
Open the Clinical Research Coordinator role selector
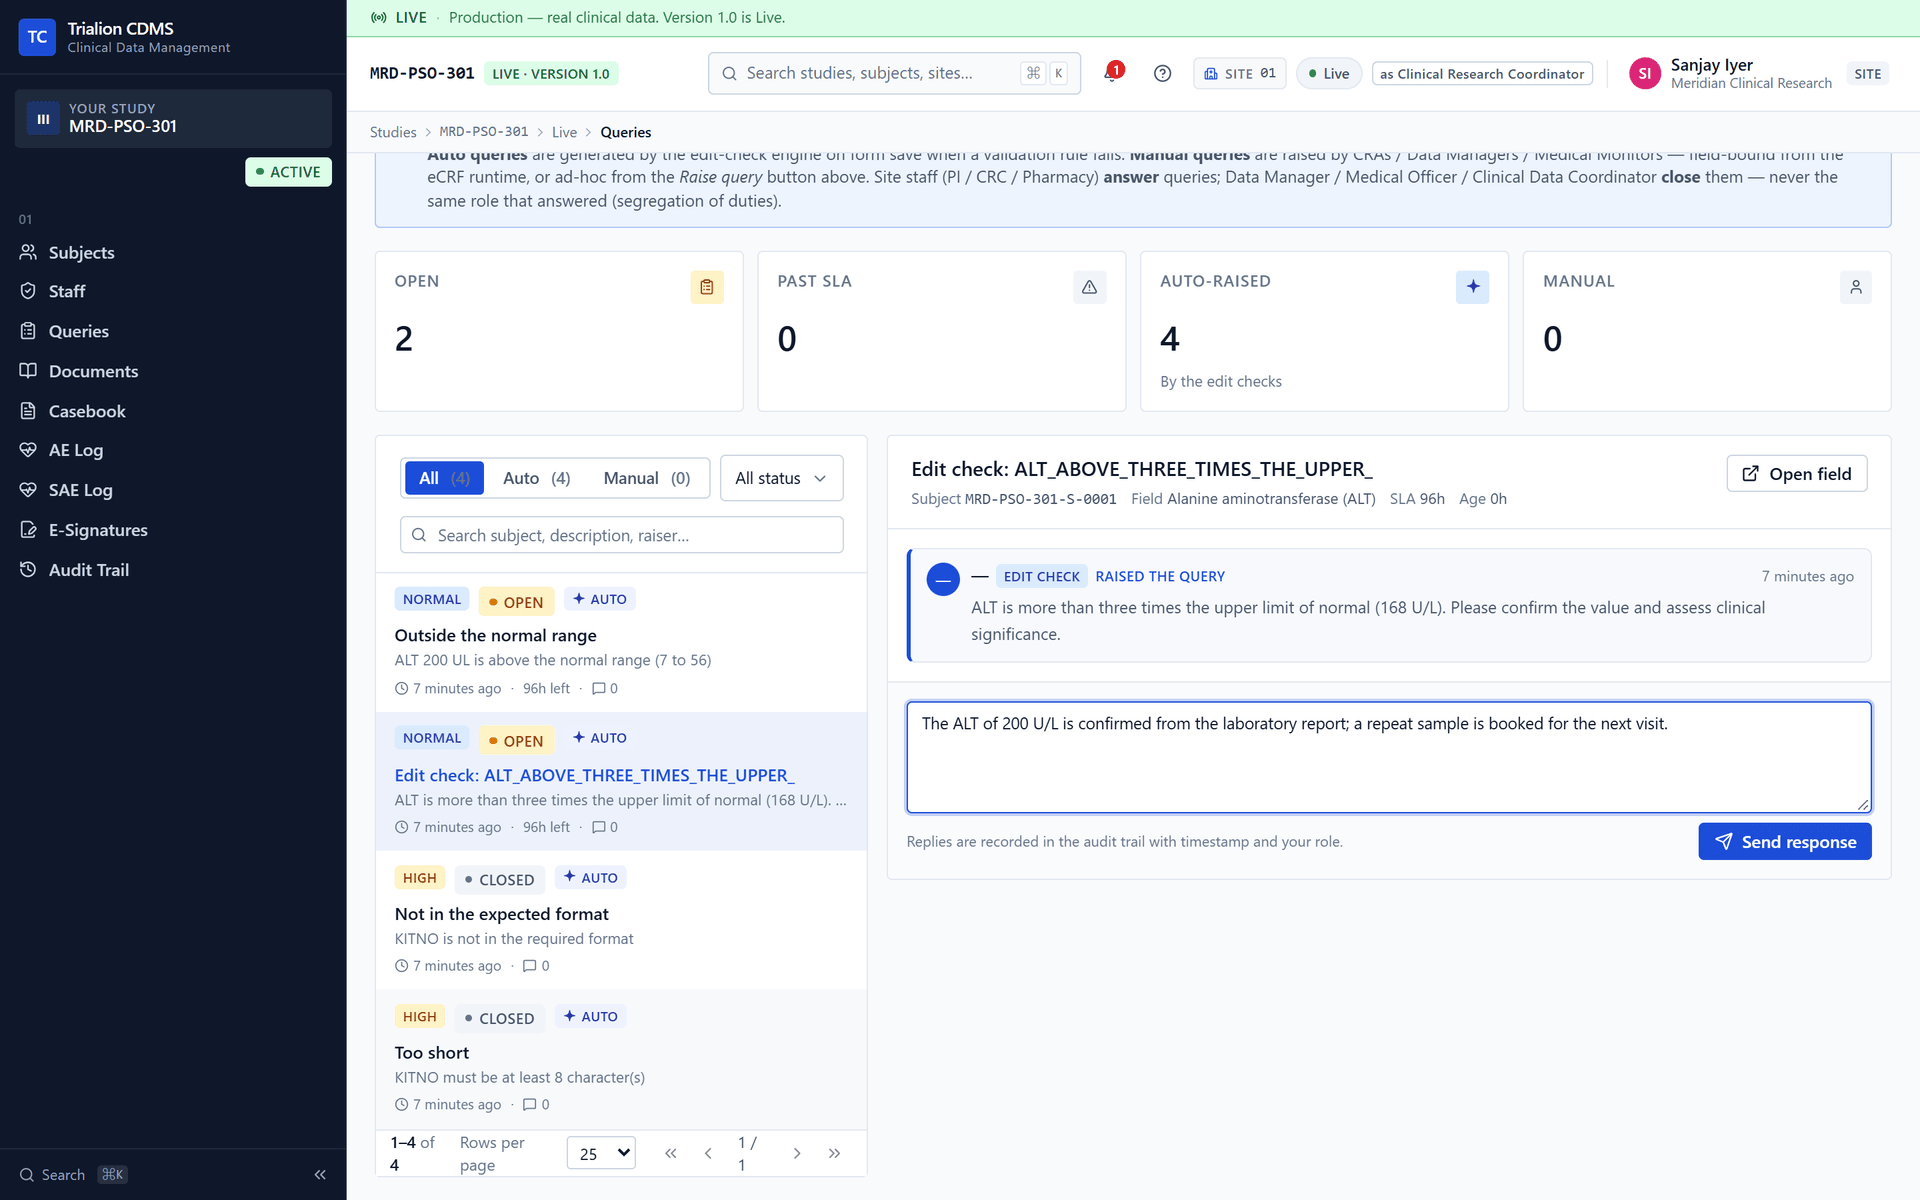[x=1482, y=74]
